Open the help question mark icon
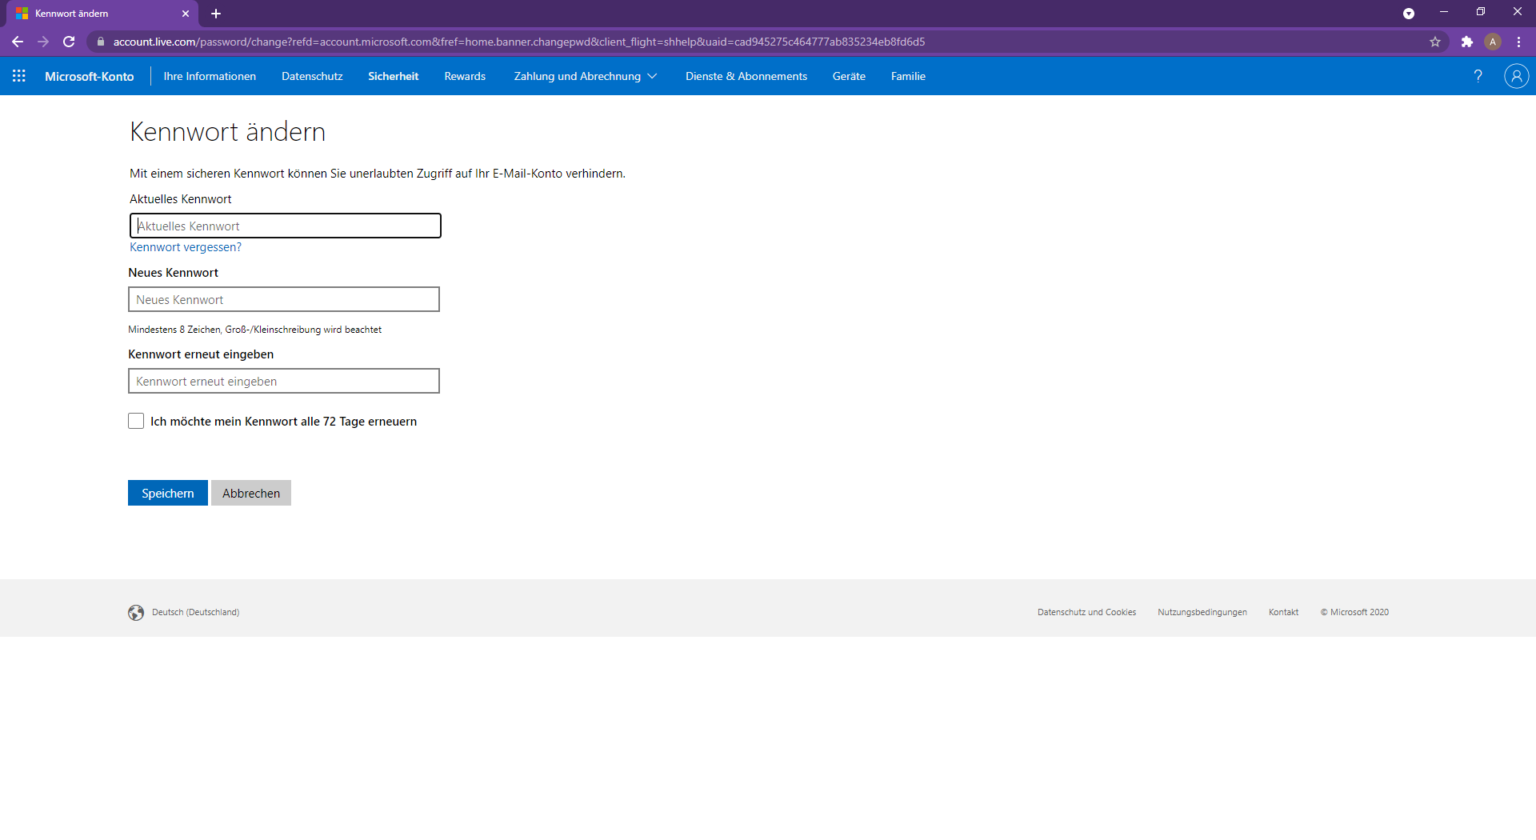1536x840 pixels. (1478, 76)
